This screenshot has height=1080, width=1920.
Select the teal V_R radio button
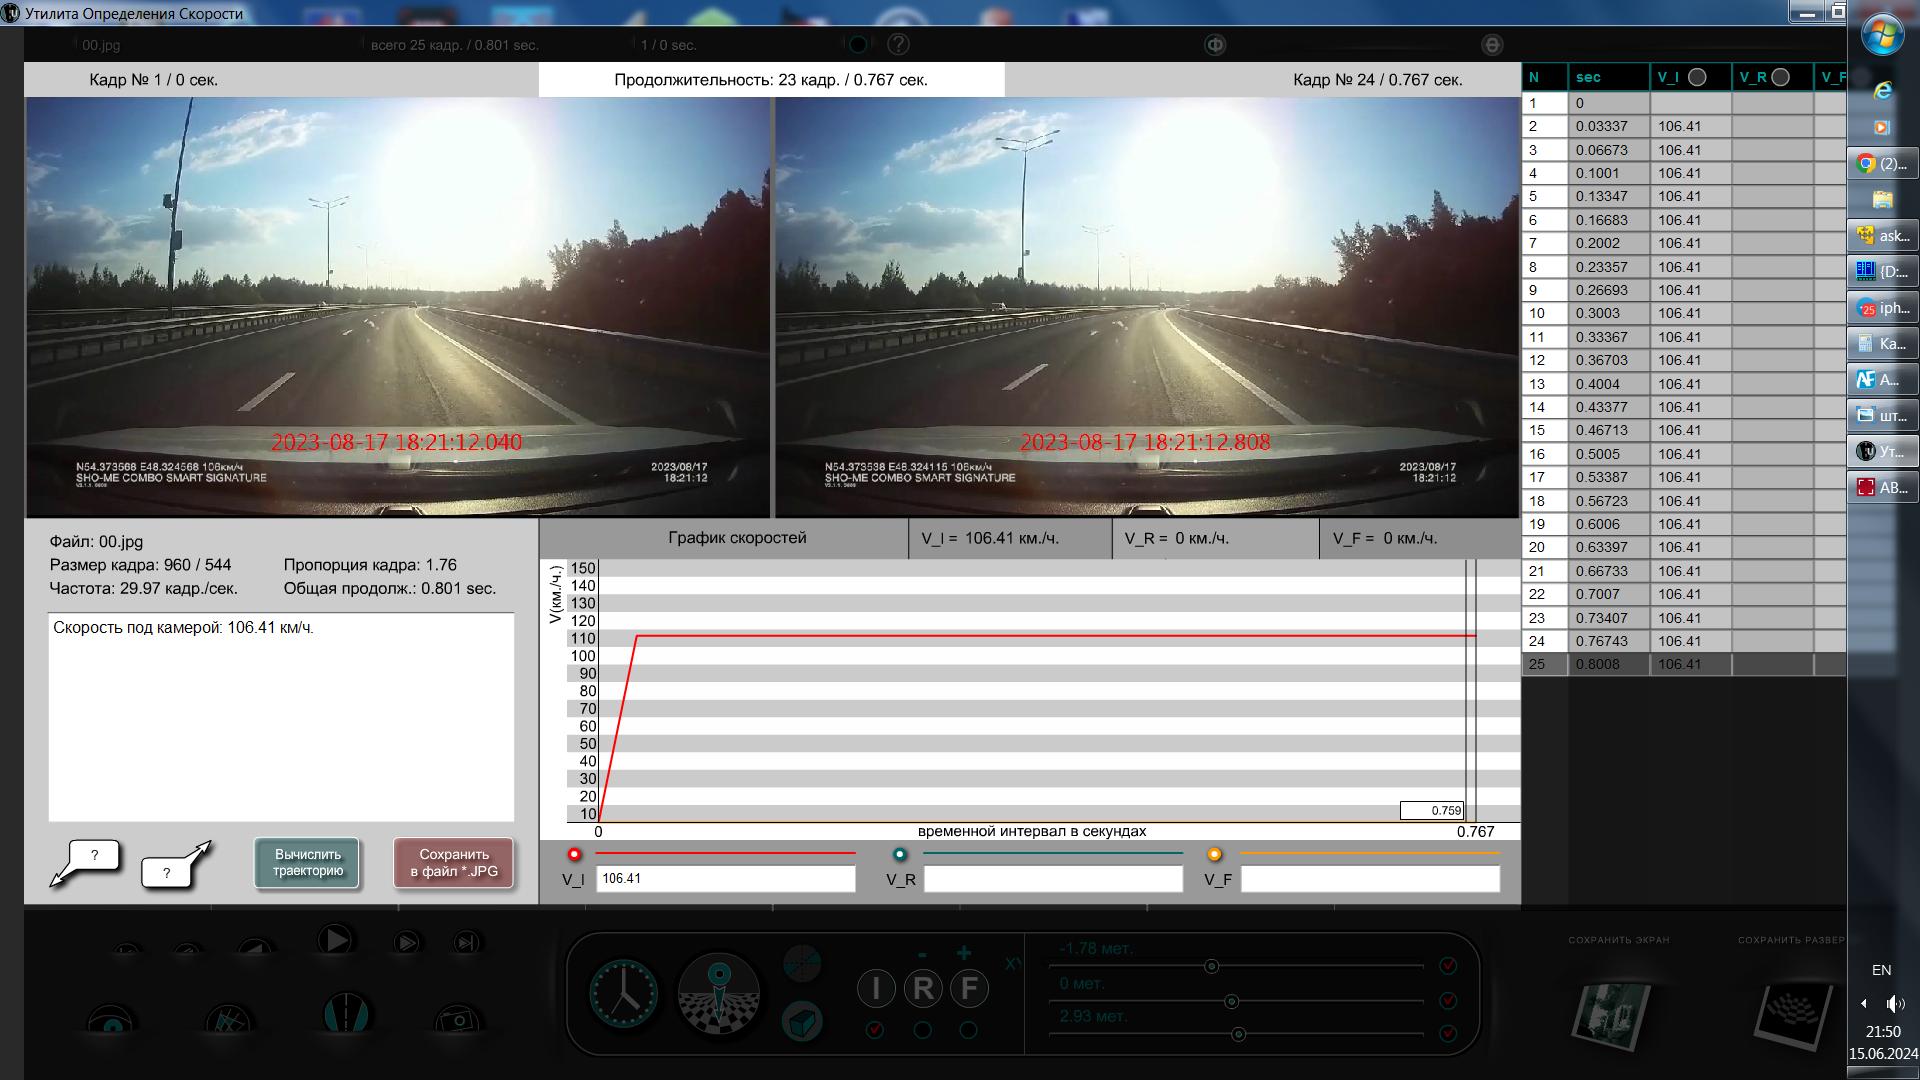pyautogui.click(x=900, y=854)
